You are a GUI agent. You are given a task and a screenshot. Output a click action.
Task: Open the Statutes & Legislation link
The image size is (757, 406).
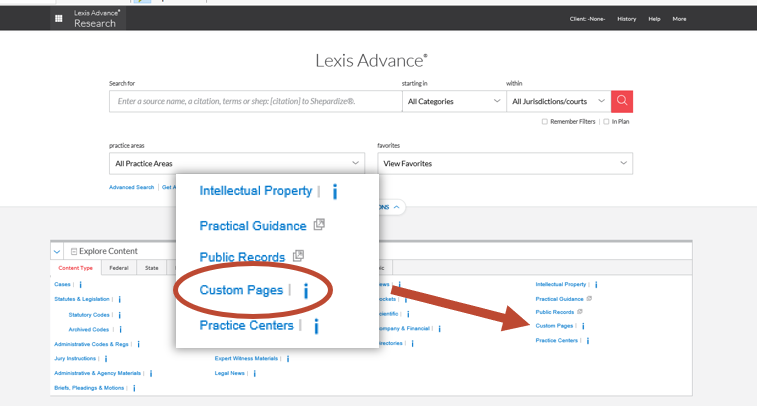tap(82, 299)
